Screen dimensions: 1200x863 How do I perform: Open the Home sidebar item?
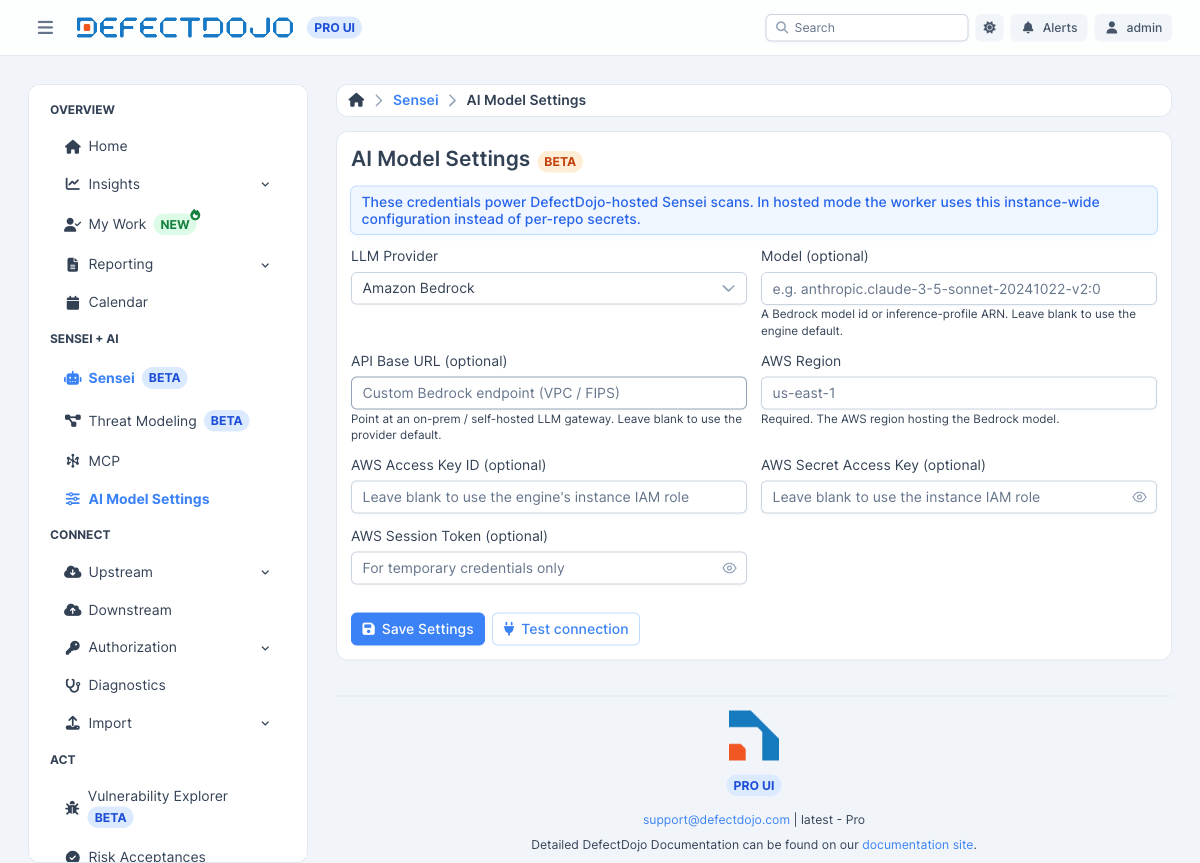168,147
